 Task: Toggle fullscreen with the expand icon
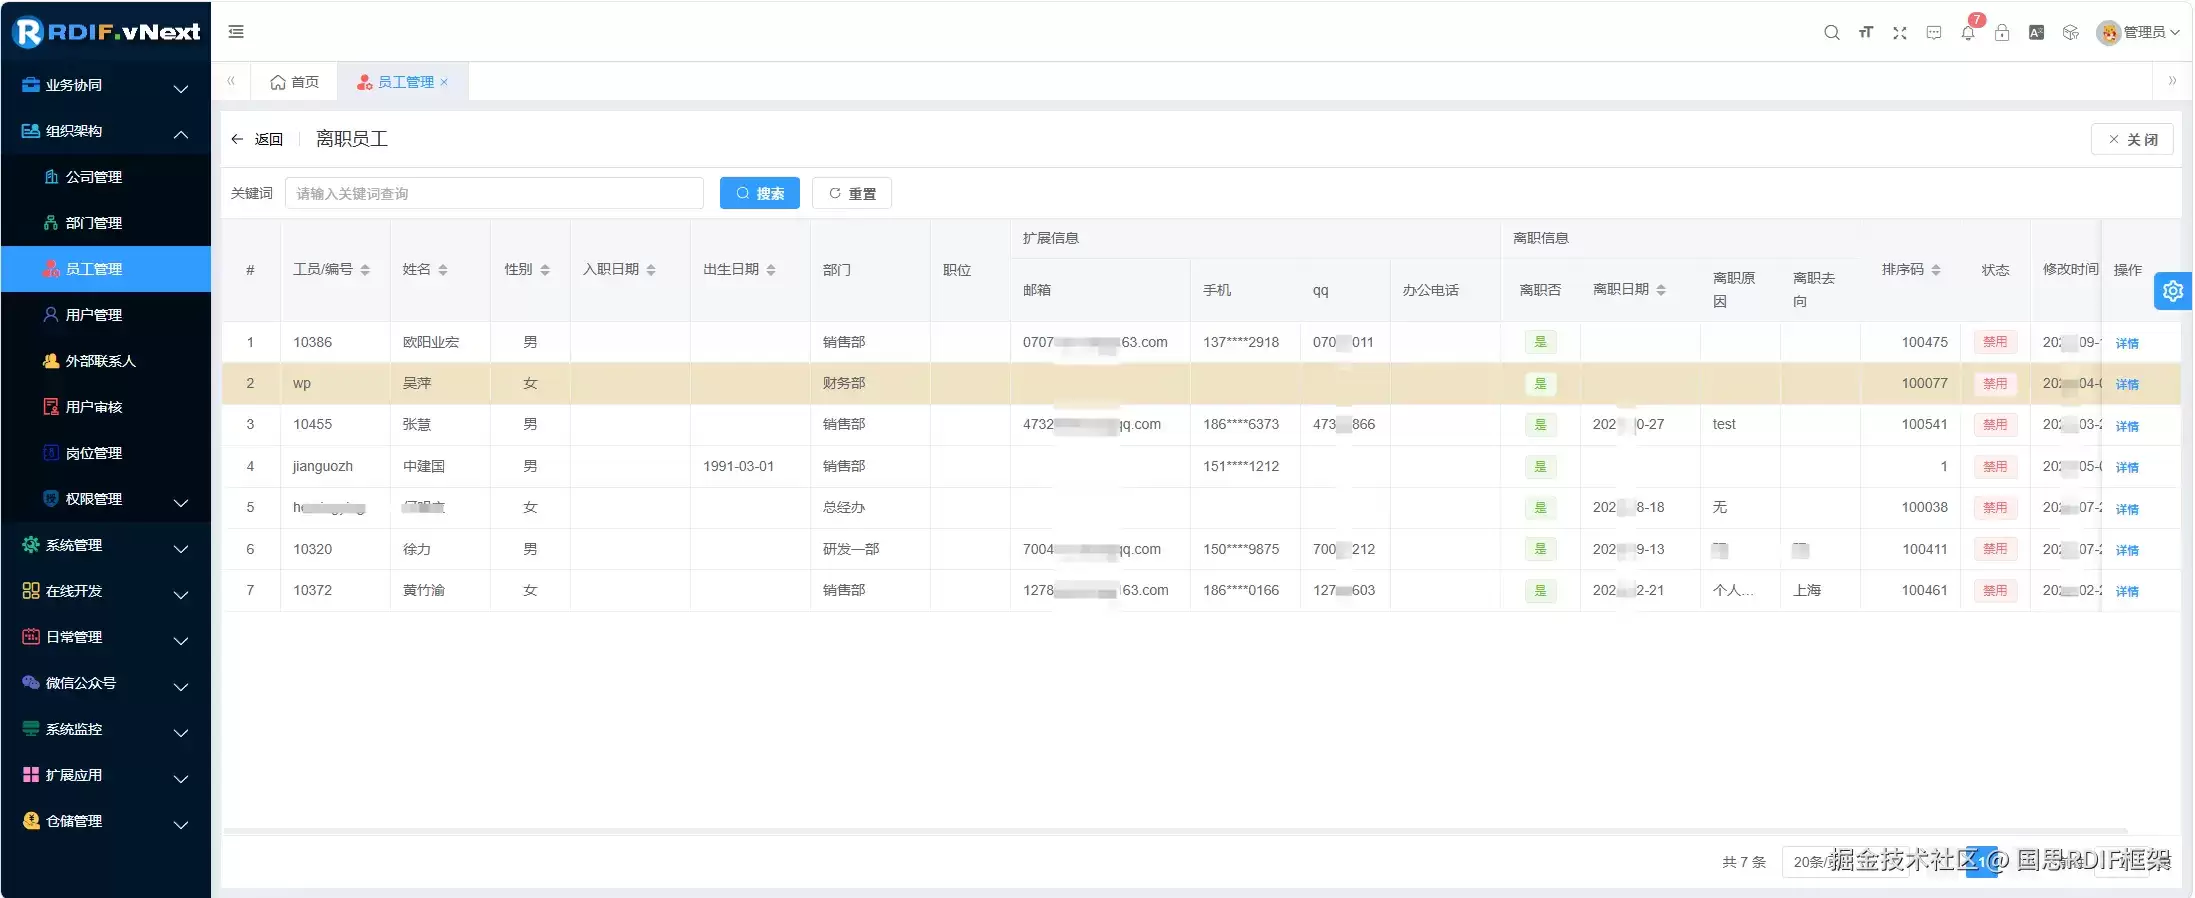[x=1900, y=32]
